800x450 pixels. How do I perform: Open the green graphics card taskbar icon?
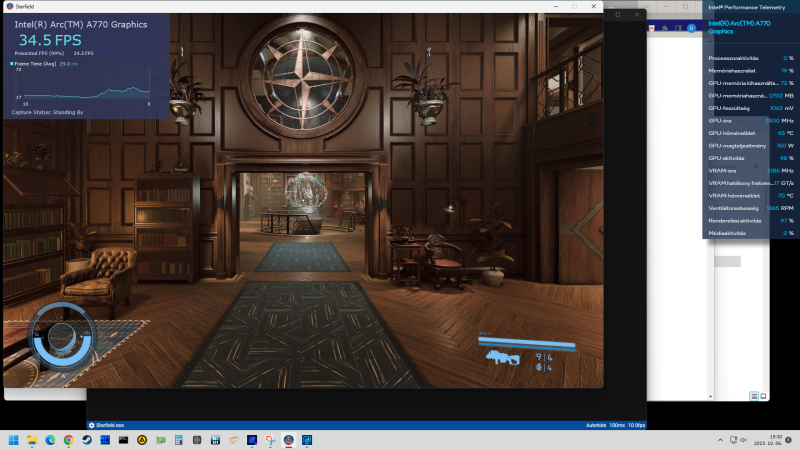point(160,440)
